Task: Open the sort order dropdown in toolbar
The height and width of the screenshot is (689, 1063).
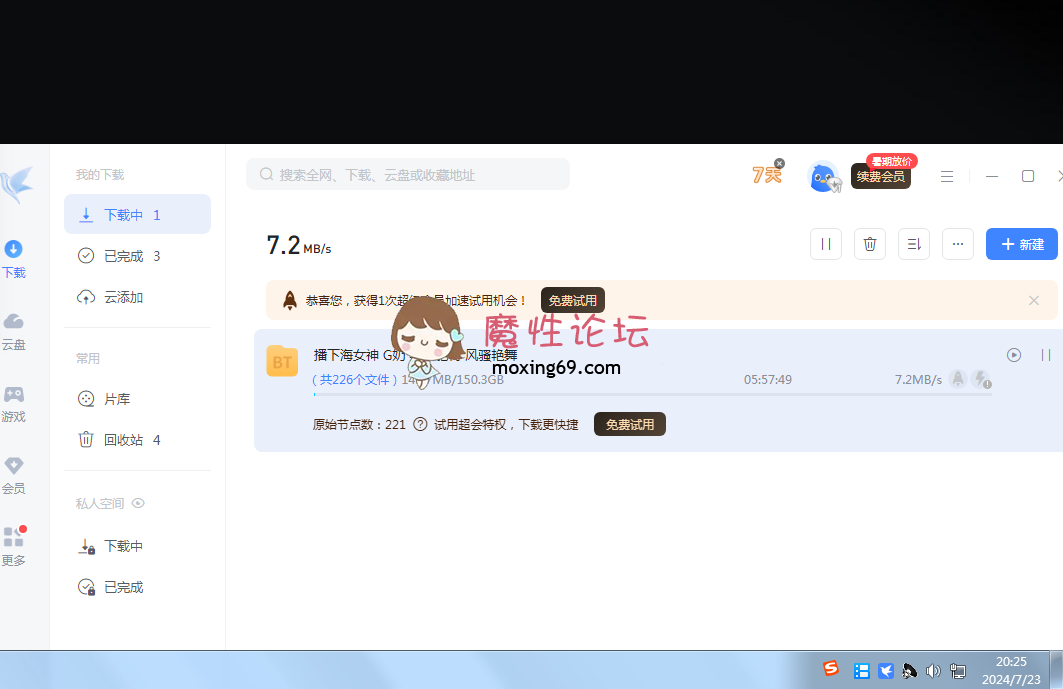Action: pos(913,244)
